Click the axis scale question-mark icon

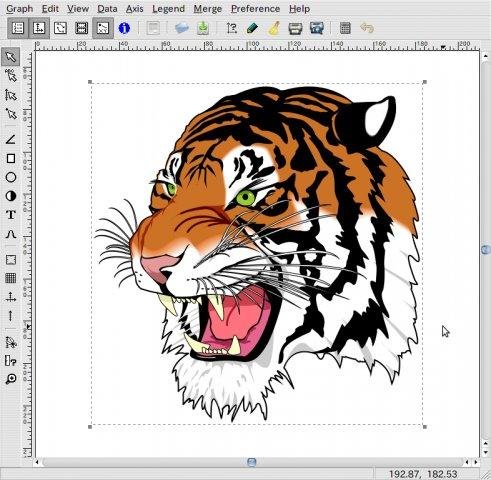pos(232,28)
